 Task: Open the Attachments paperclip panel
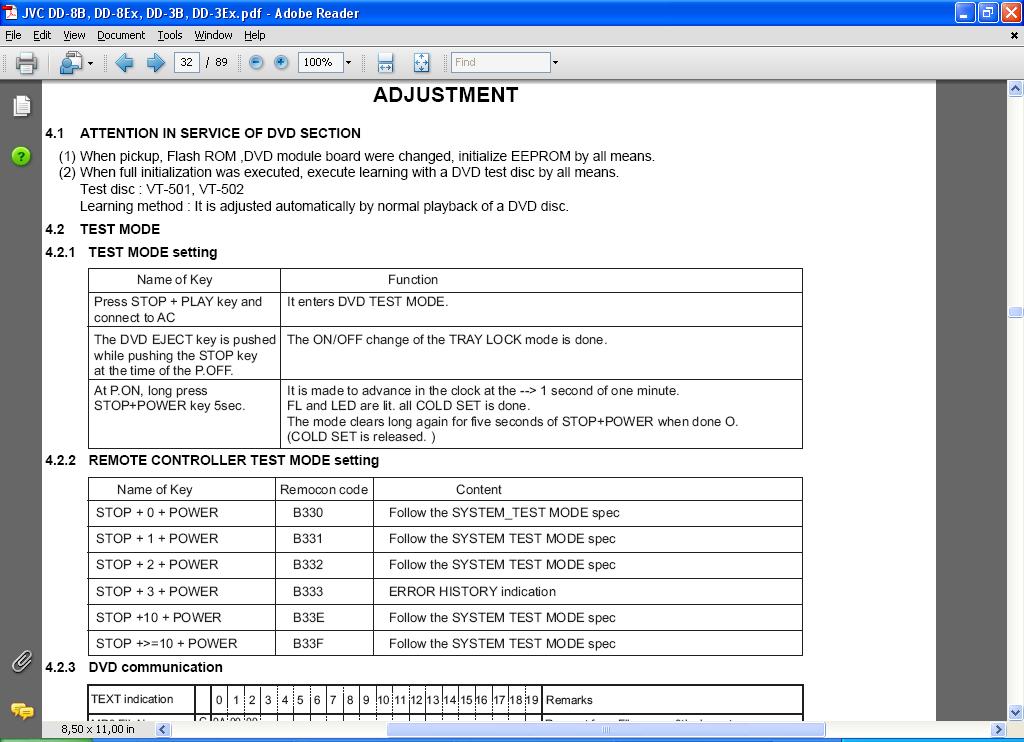pyautogui.click(x=21, y=661)
